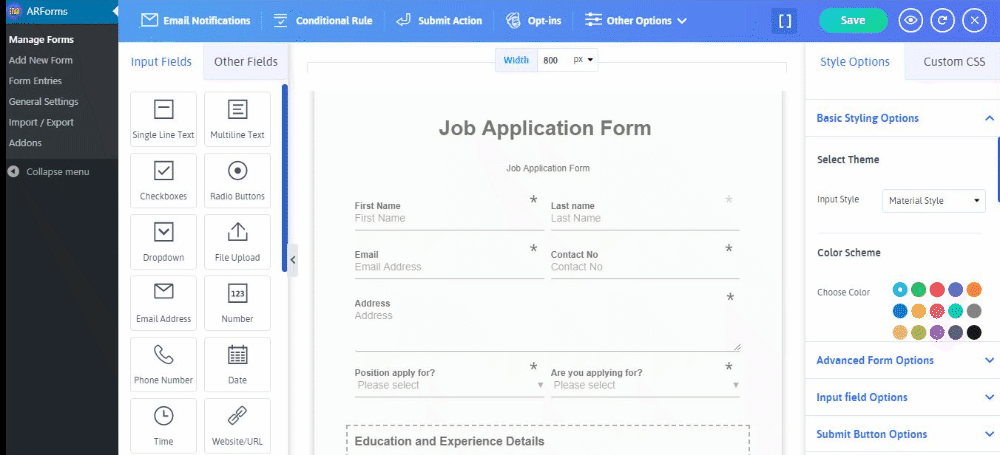Insert a Date field
Viewport: 1000px width, 455px height.
[x=237, y=364]
